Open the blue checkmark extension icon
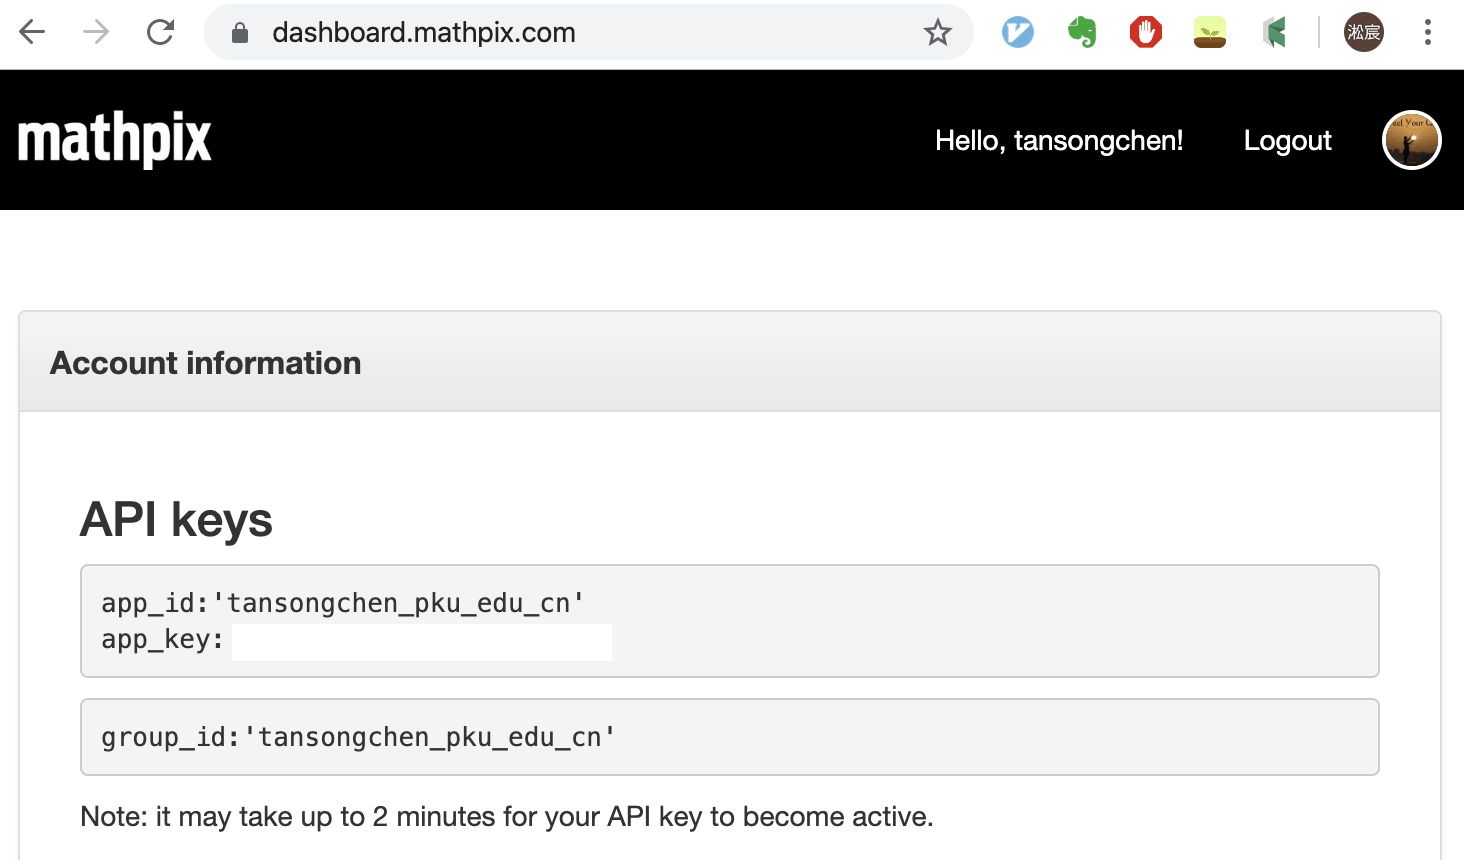 (x=1018, y=33)
